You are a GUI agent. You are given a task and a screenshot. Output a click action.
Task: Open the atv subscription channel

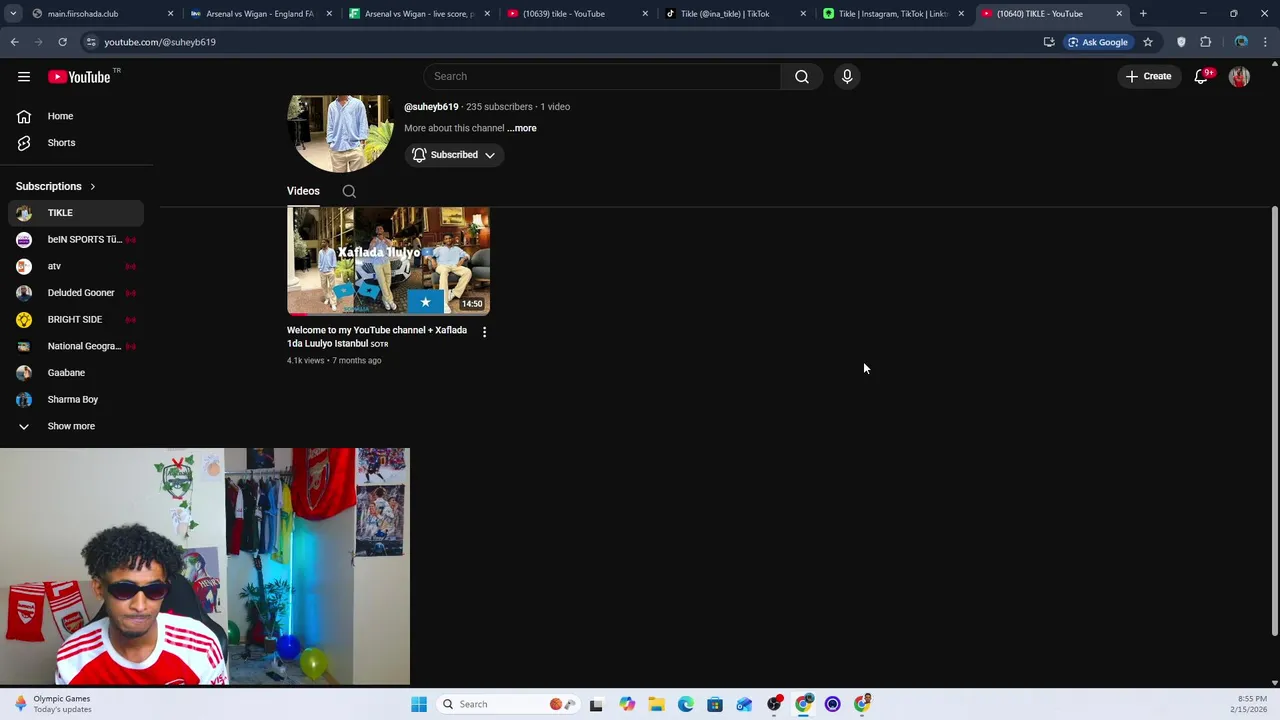click(x=76, y=266)
